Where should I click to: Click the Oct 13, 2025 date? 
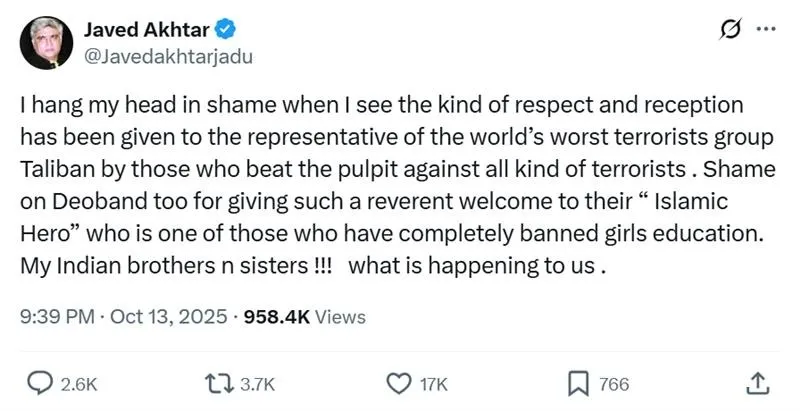162,317
